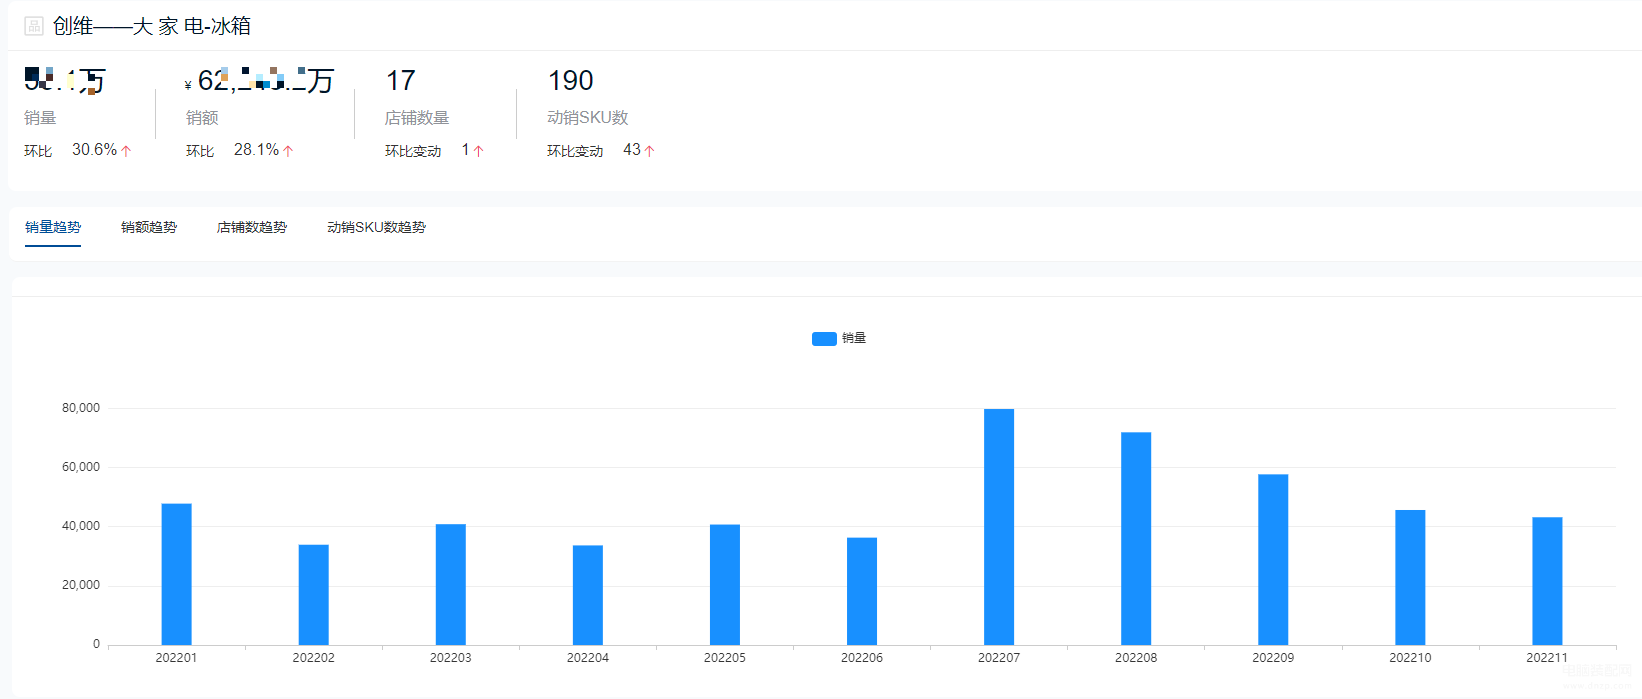Click the 销量 up arrow next to 30.6%
Screen dimensions: 1642x699
click(x=126, y=151)
